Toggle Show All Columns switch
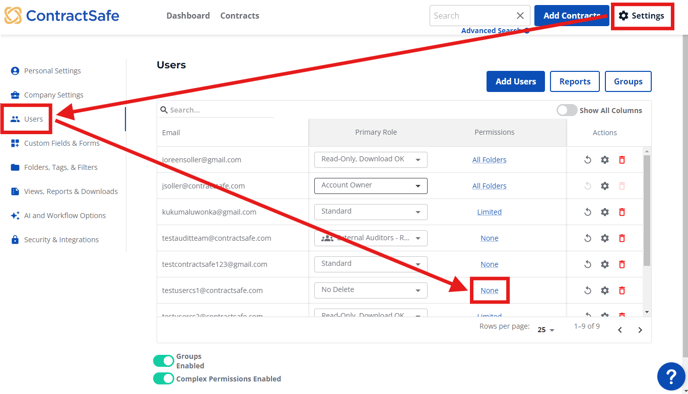The image size is (688, 394). (566, 110)
